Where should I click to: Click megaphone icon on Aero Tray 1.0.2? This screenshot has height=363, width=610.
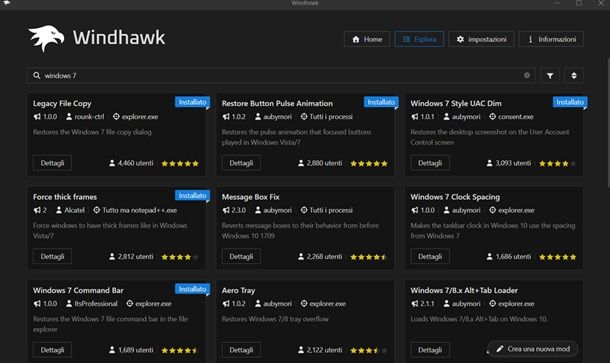[x=226, y=303]
